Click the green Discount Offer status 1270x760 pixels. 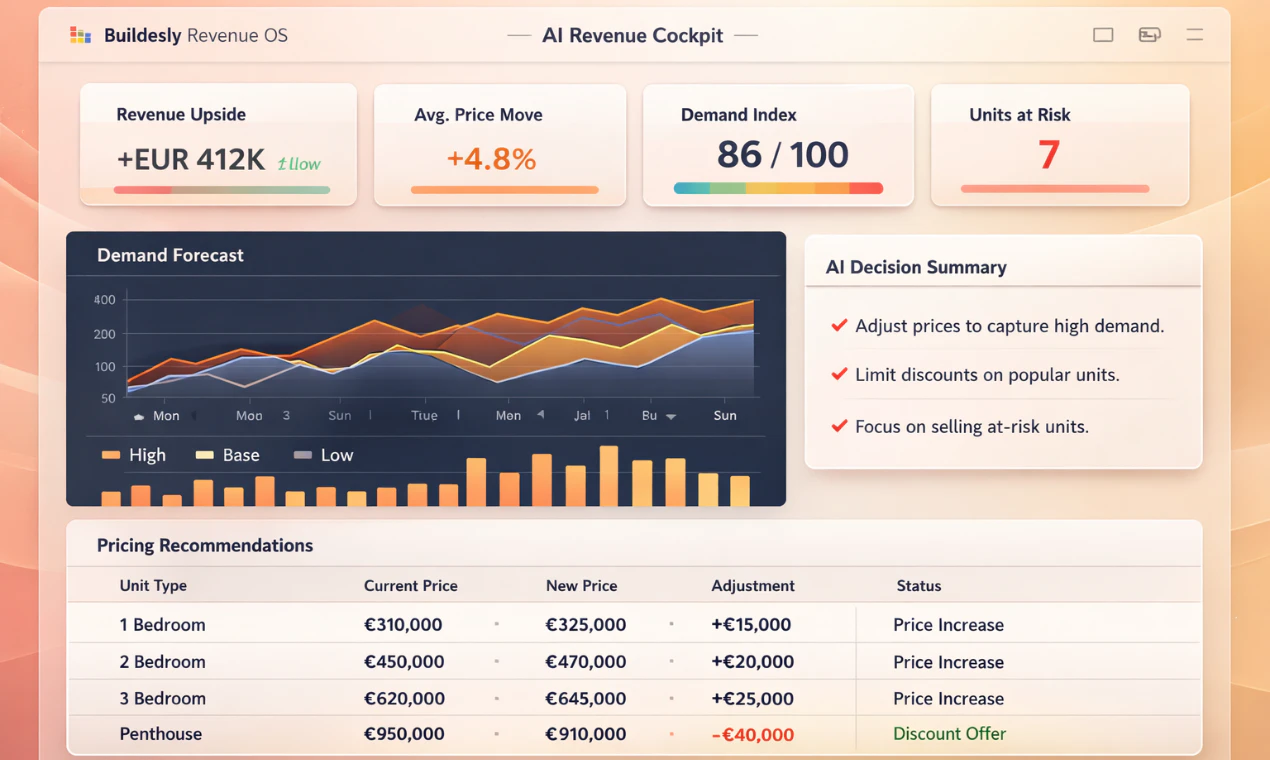click(949, 734)
